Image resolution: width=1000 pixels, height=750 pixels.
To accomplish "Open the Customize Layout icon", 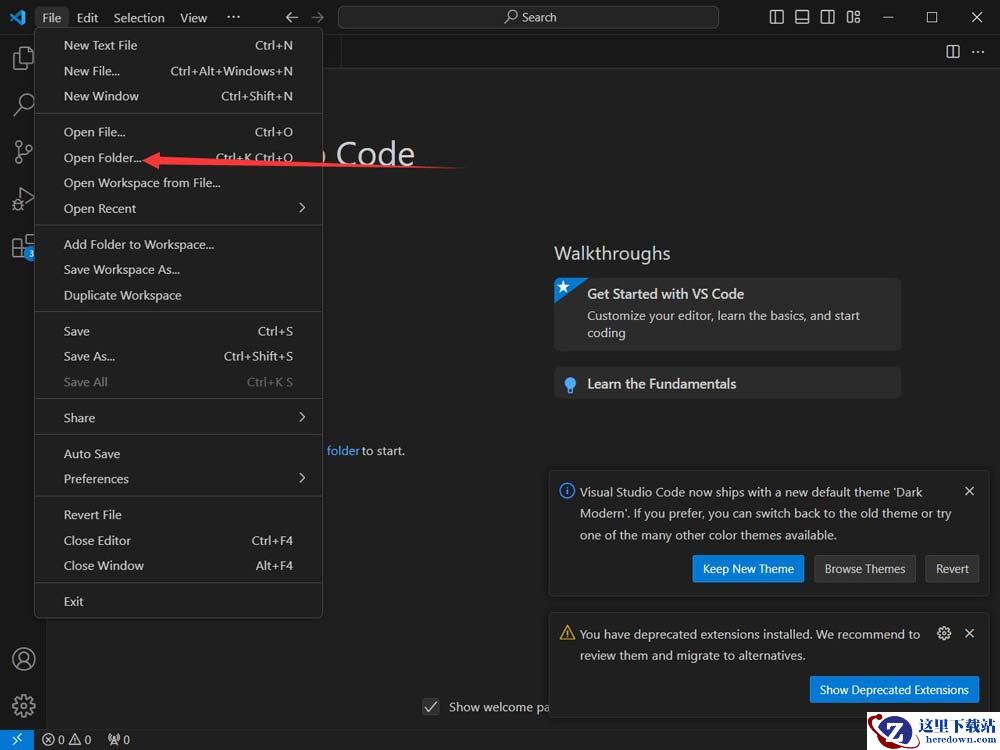I will coord(853,17).
